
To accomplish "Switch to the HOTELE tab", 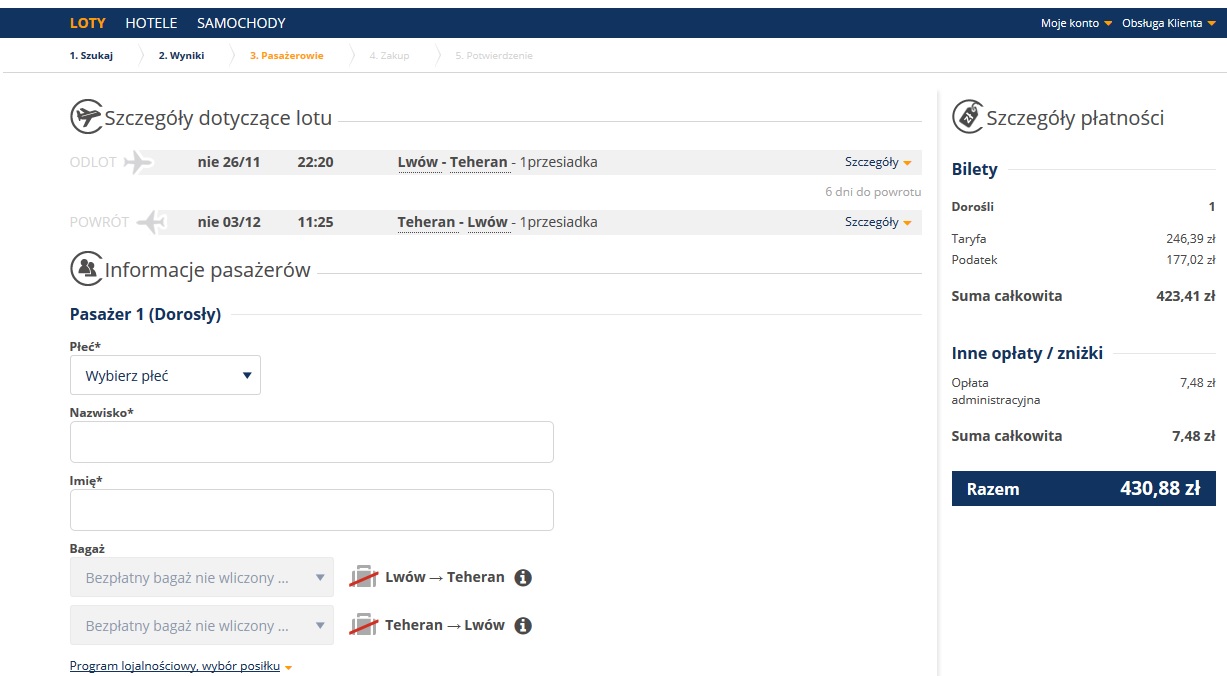I will 151,23.
